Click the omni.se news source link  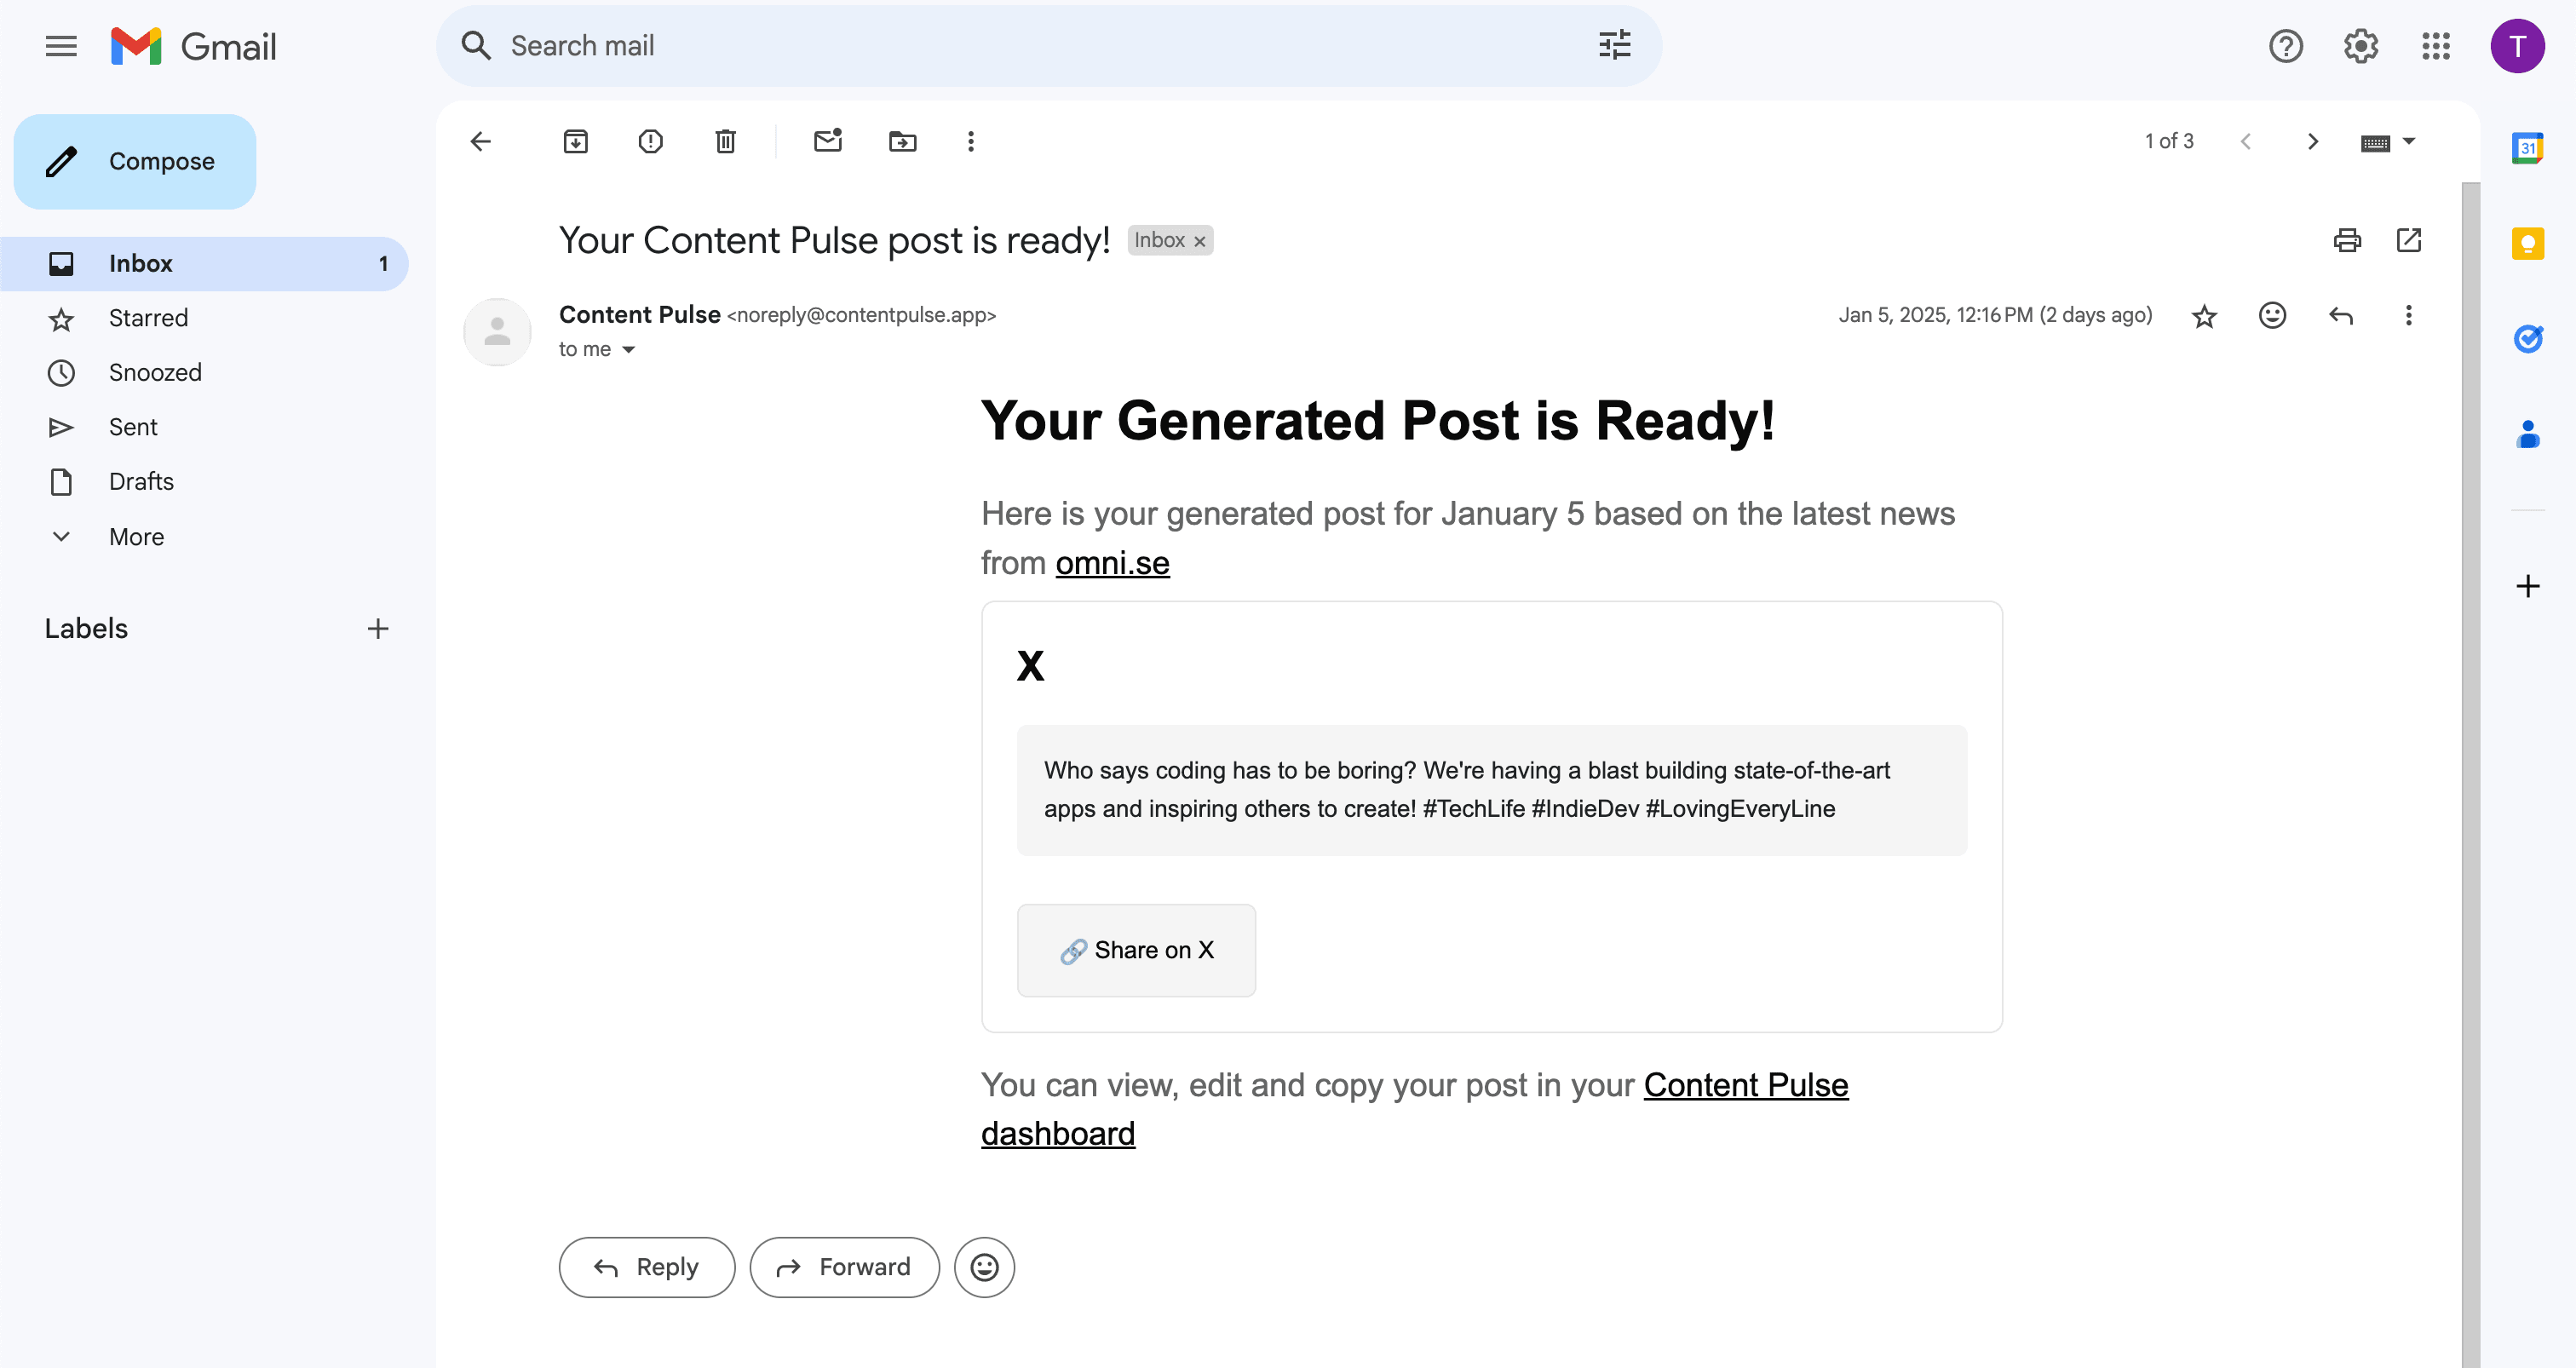pos(1111,562)
